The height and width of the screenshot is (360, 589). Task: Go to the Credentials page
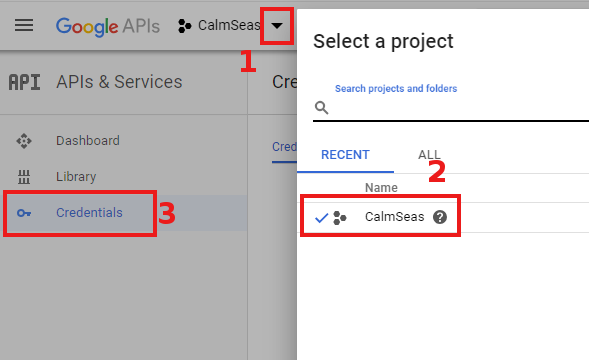89,213
